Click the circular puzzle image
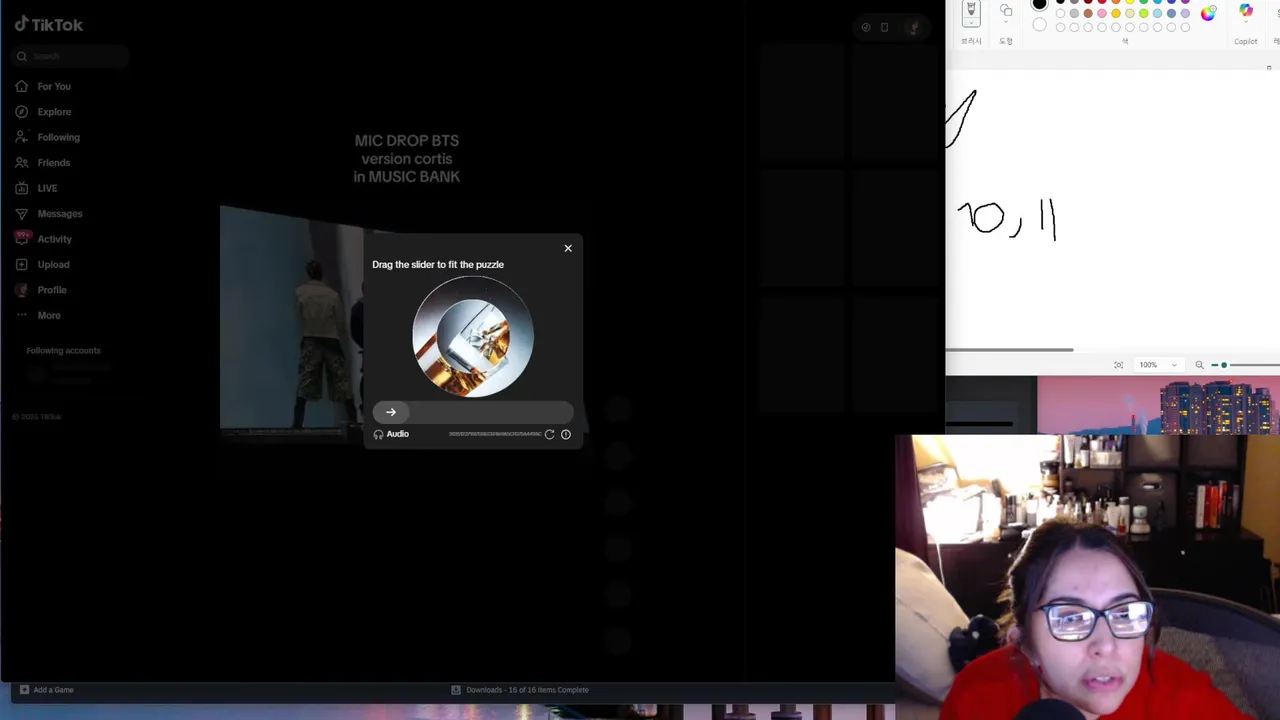The width and height of the screenshot is (1280, 720). click(473, 337)
